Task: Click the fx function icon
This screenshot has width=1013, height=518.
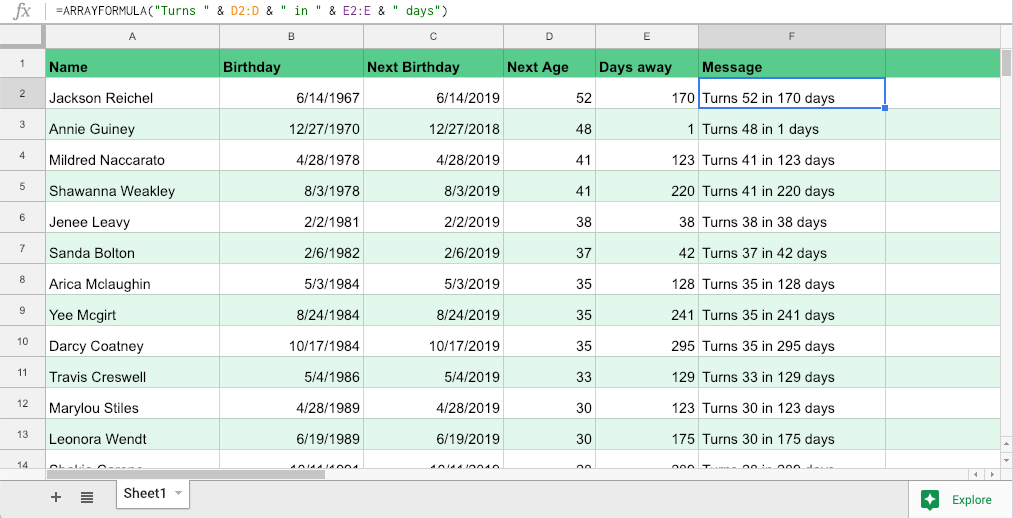Action: 21,12
